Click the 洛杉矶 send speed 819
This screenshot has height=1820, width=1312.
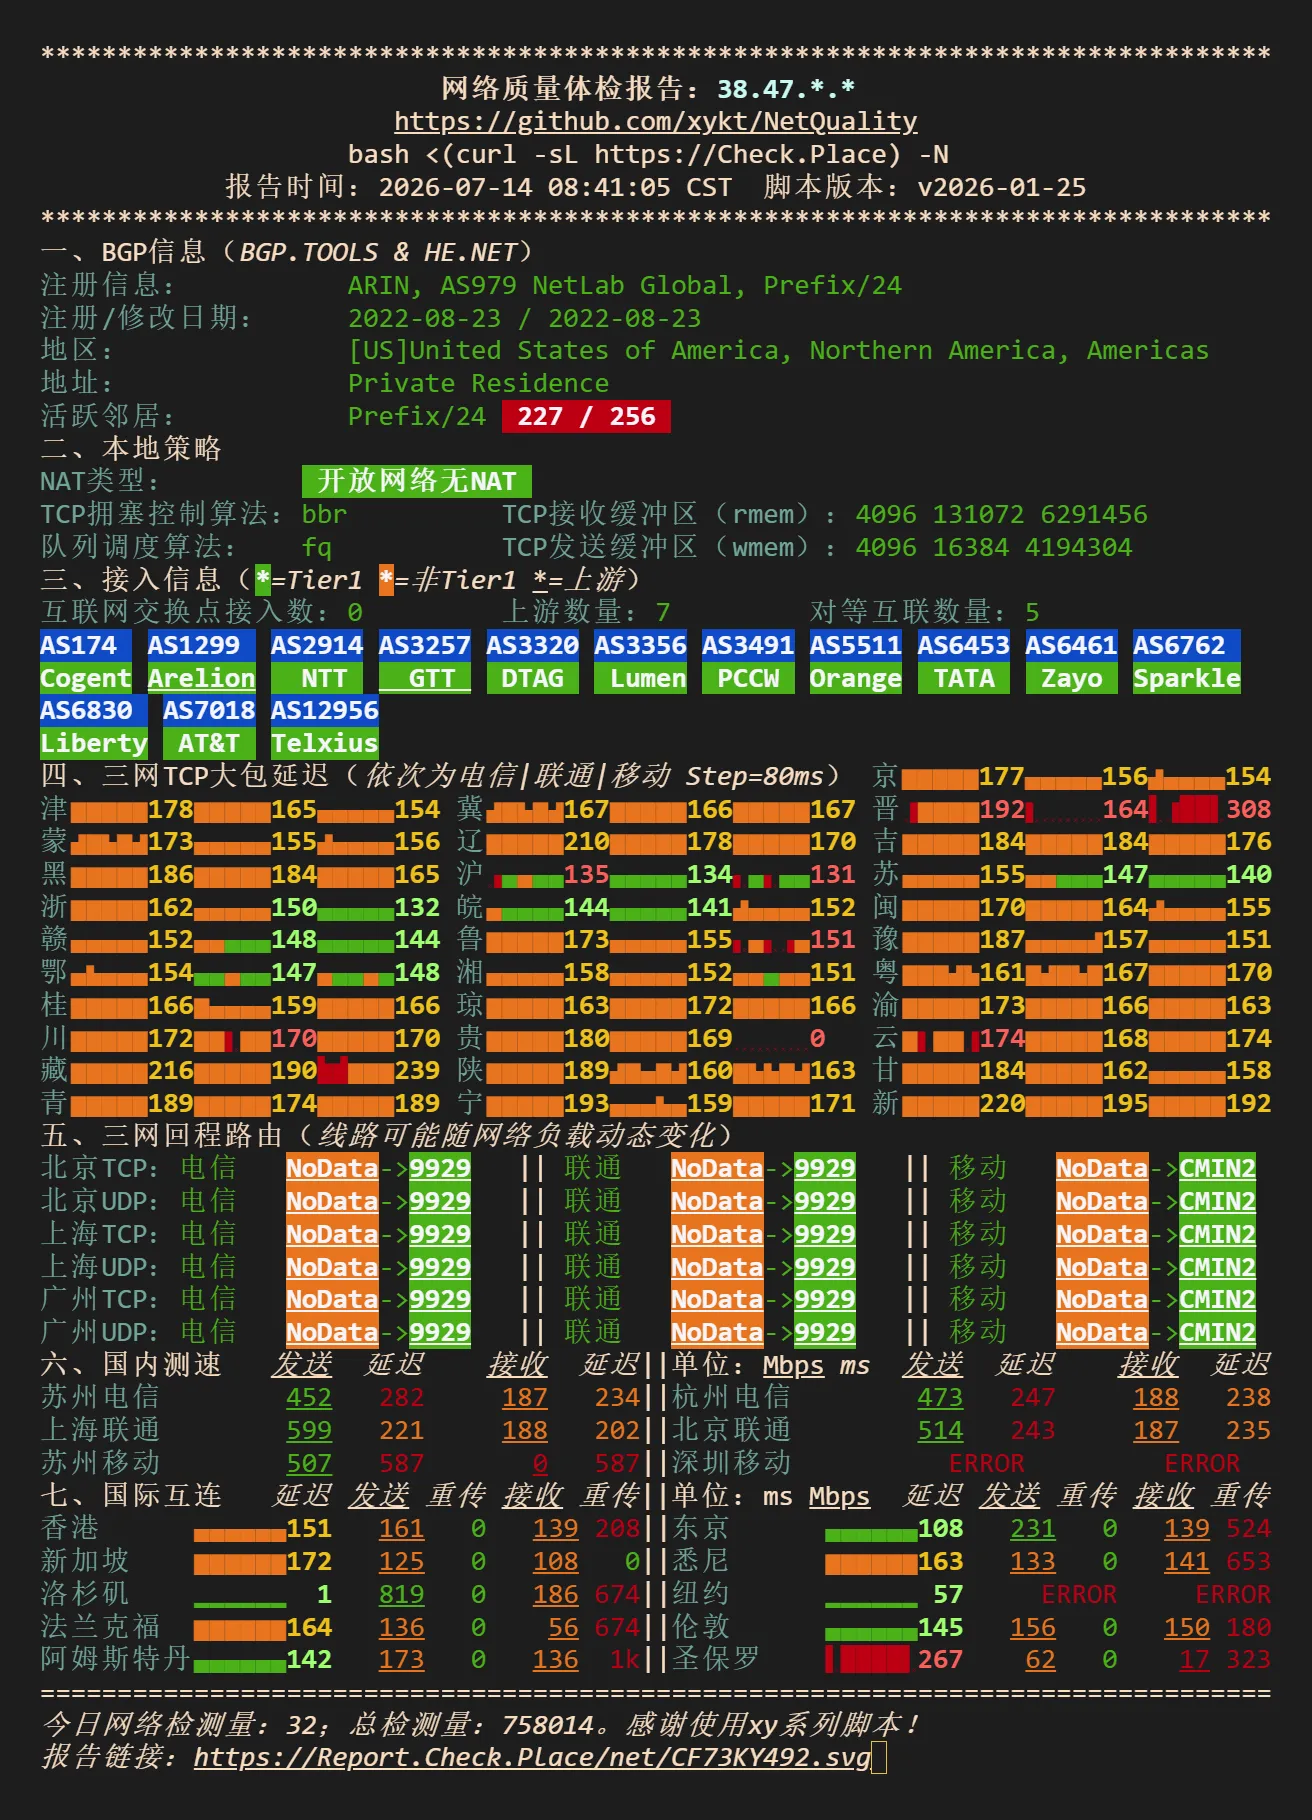point(402,1594)
